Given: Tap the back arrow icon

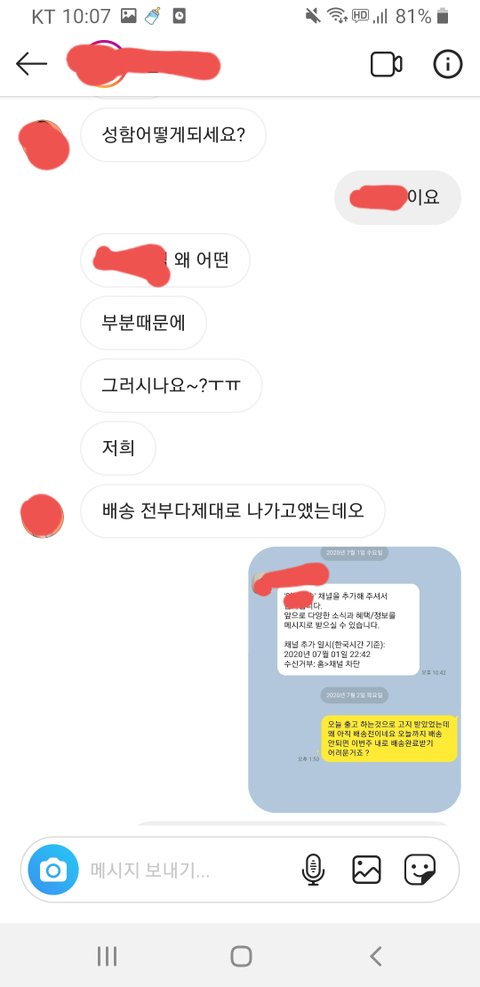Looking at the screenshot, I should 31,64.
